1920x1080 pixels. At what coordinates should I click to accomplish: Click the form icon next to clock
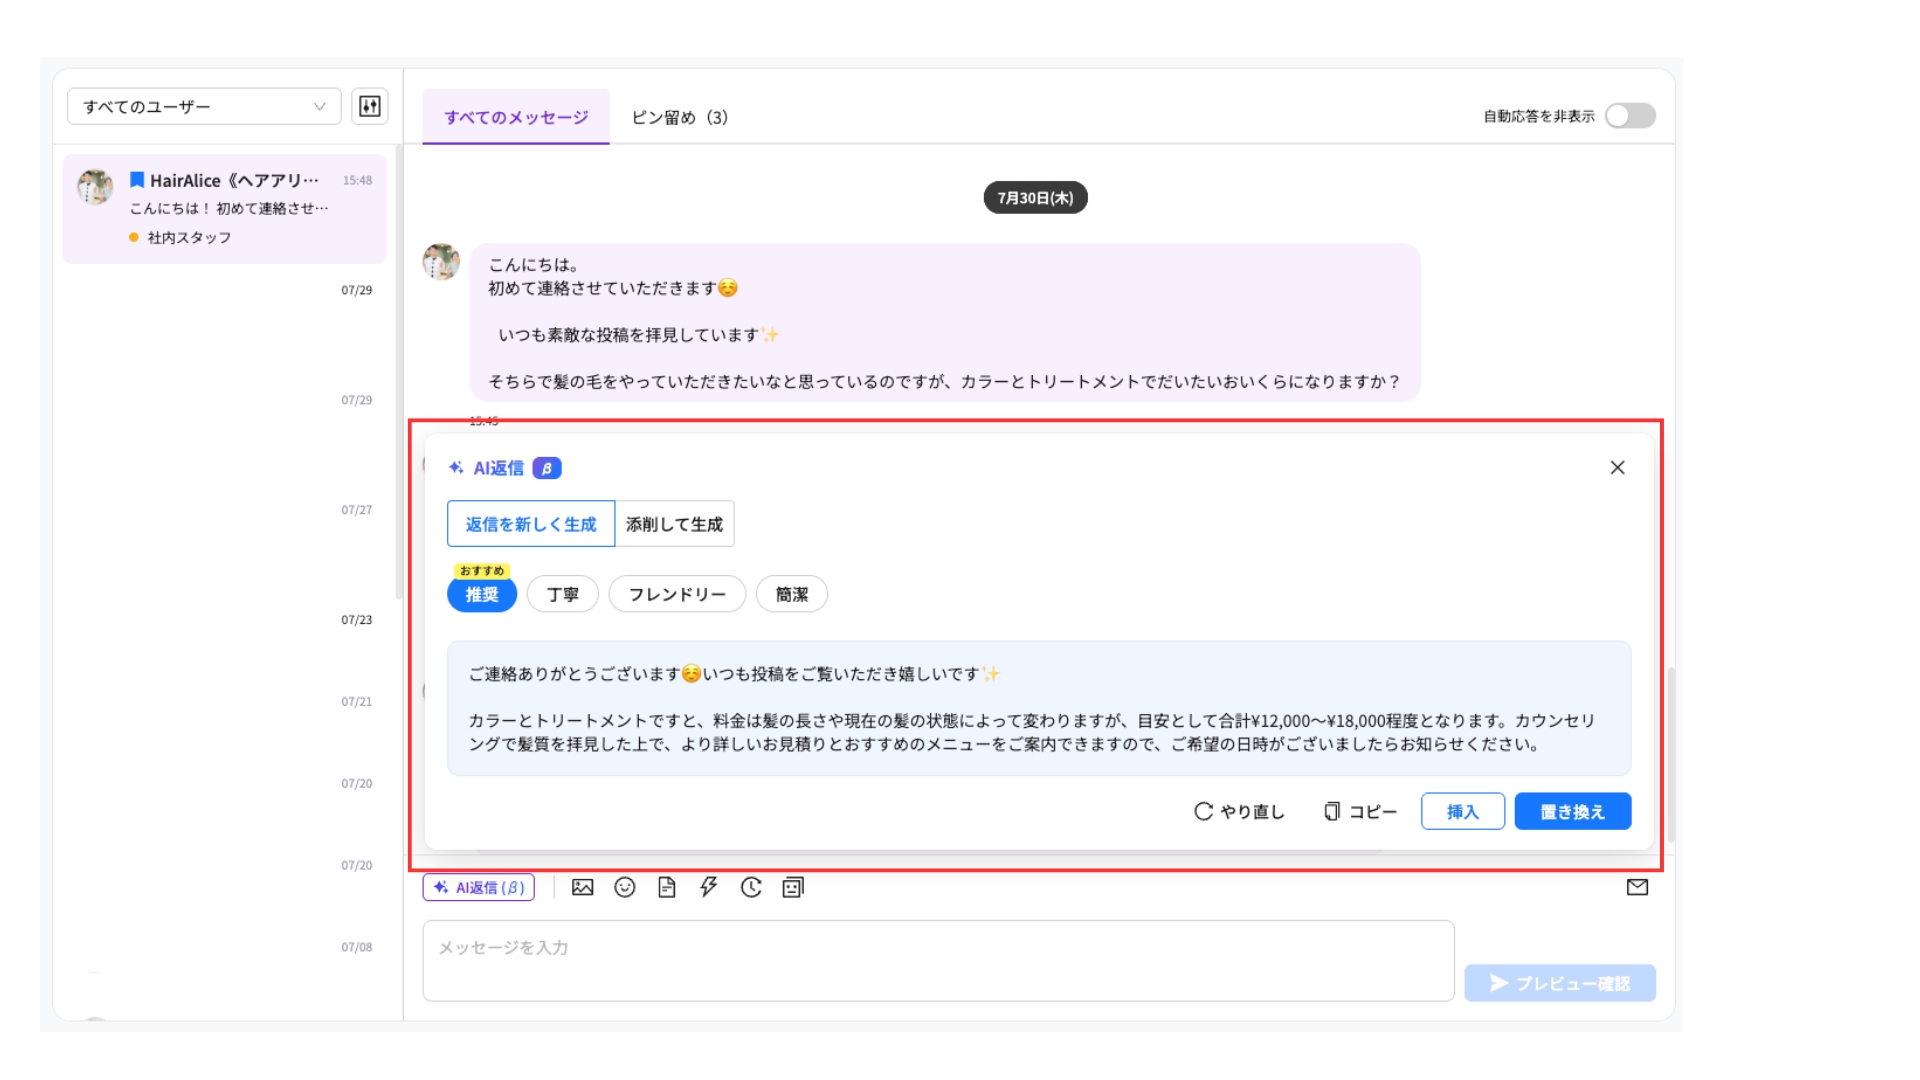pos(793,887)
